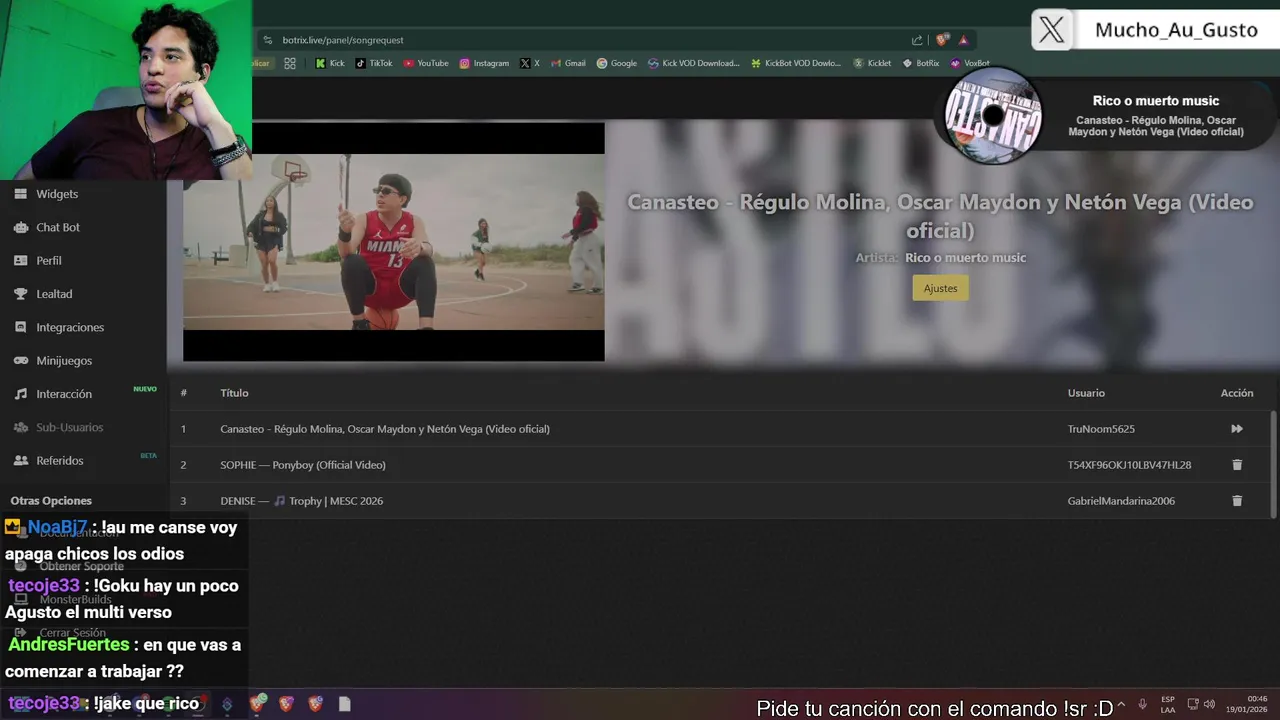This screenshot has width=1280, height=720.
Task: Click the taskbar microphone icon
Action: click(x=1143, y=704)
